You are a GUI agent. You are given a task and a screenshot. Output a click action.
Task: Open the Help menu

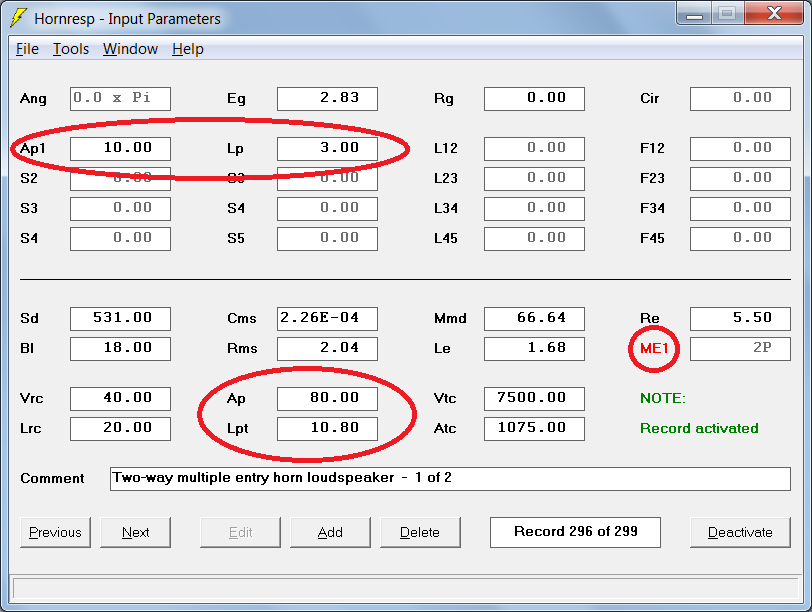tap(187, 49)
